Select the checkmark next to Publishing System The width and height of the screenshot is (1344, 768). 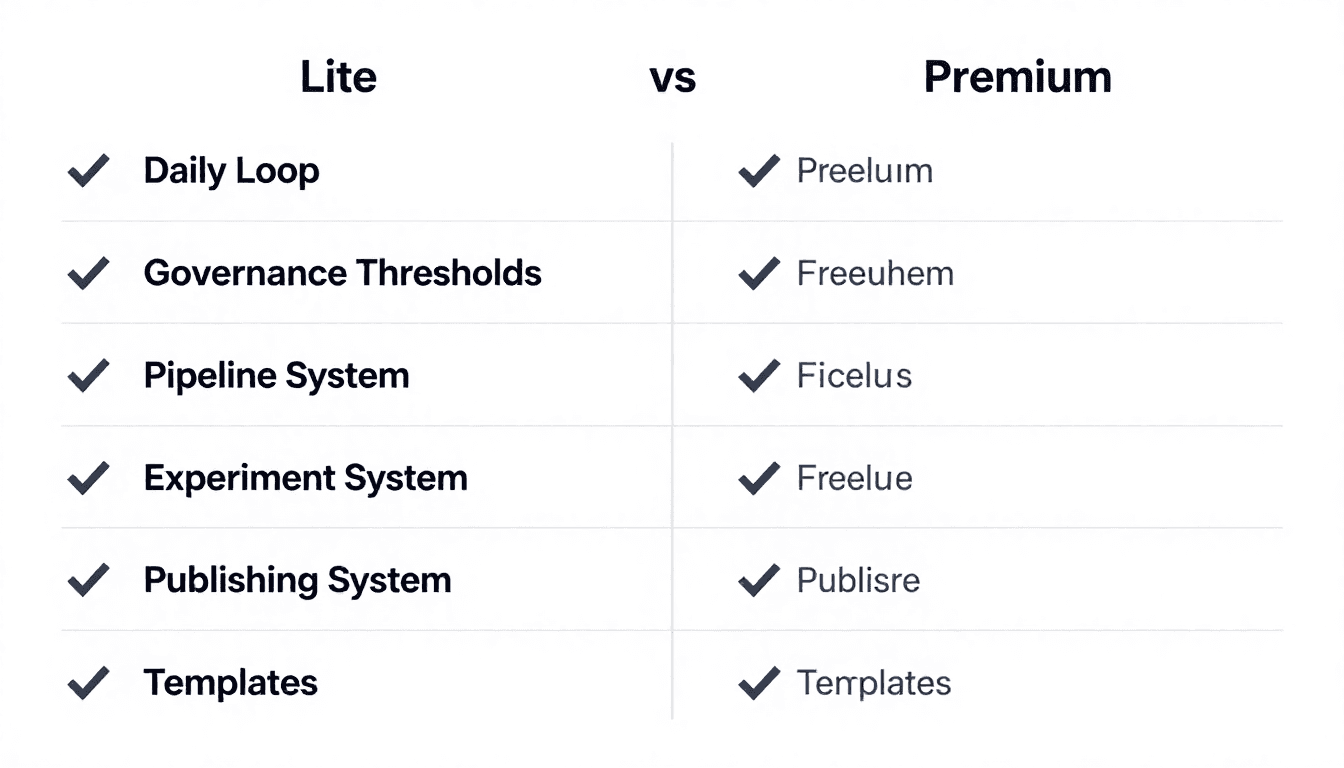88,580
